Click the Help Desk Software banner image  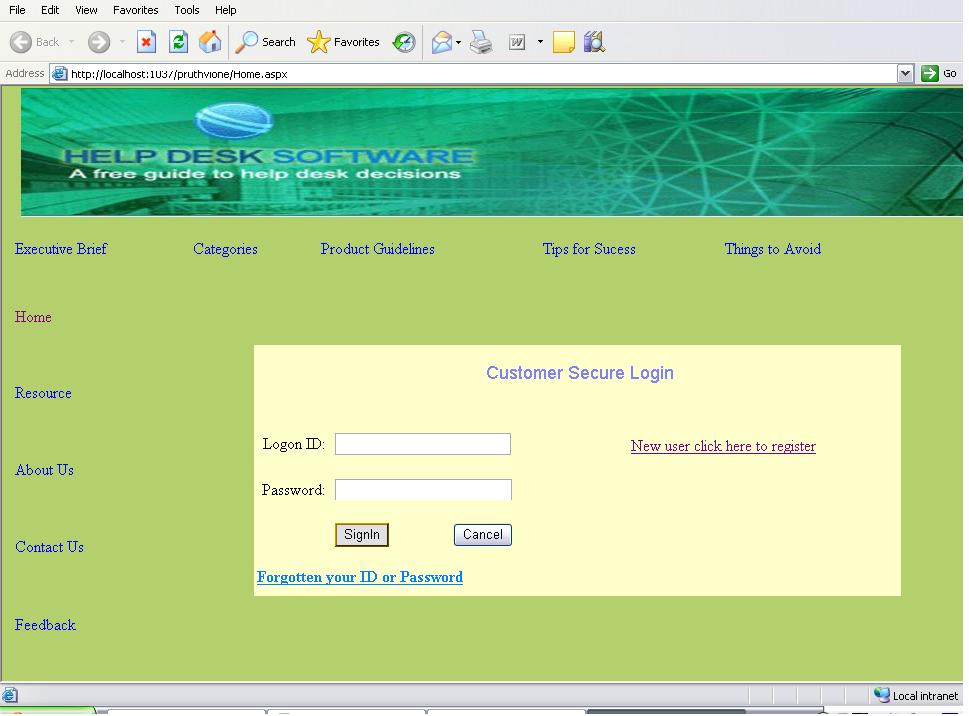[491, 152]
